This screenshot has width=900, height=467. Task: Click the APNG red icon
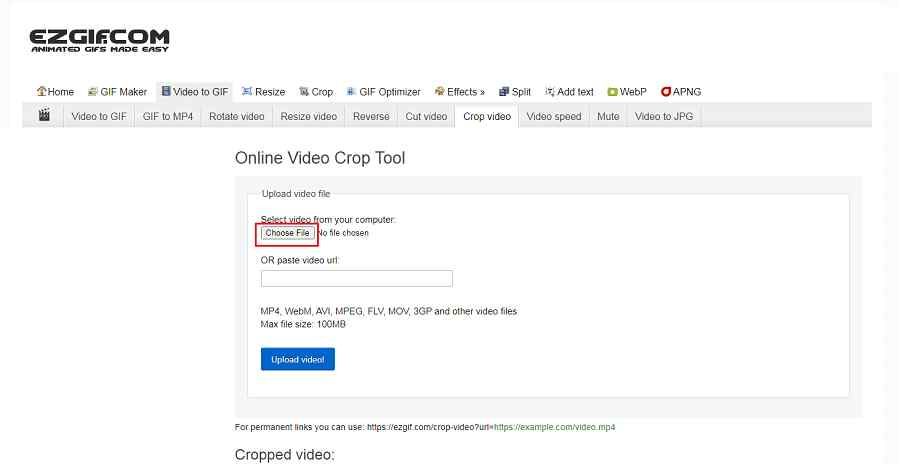[666, 91]
